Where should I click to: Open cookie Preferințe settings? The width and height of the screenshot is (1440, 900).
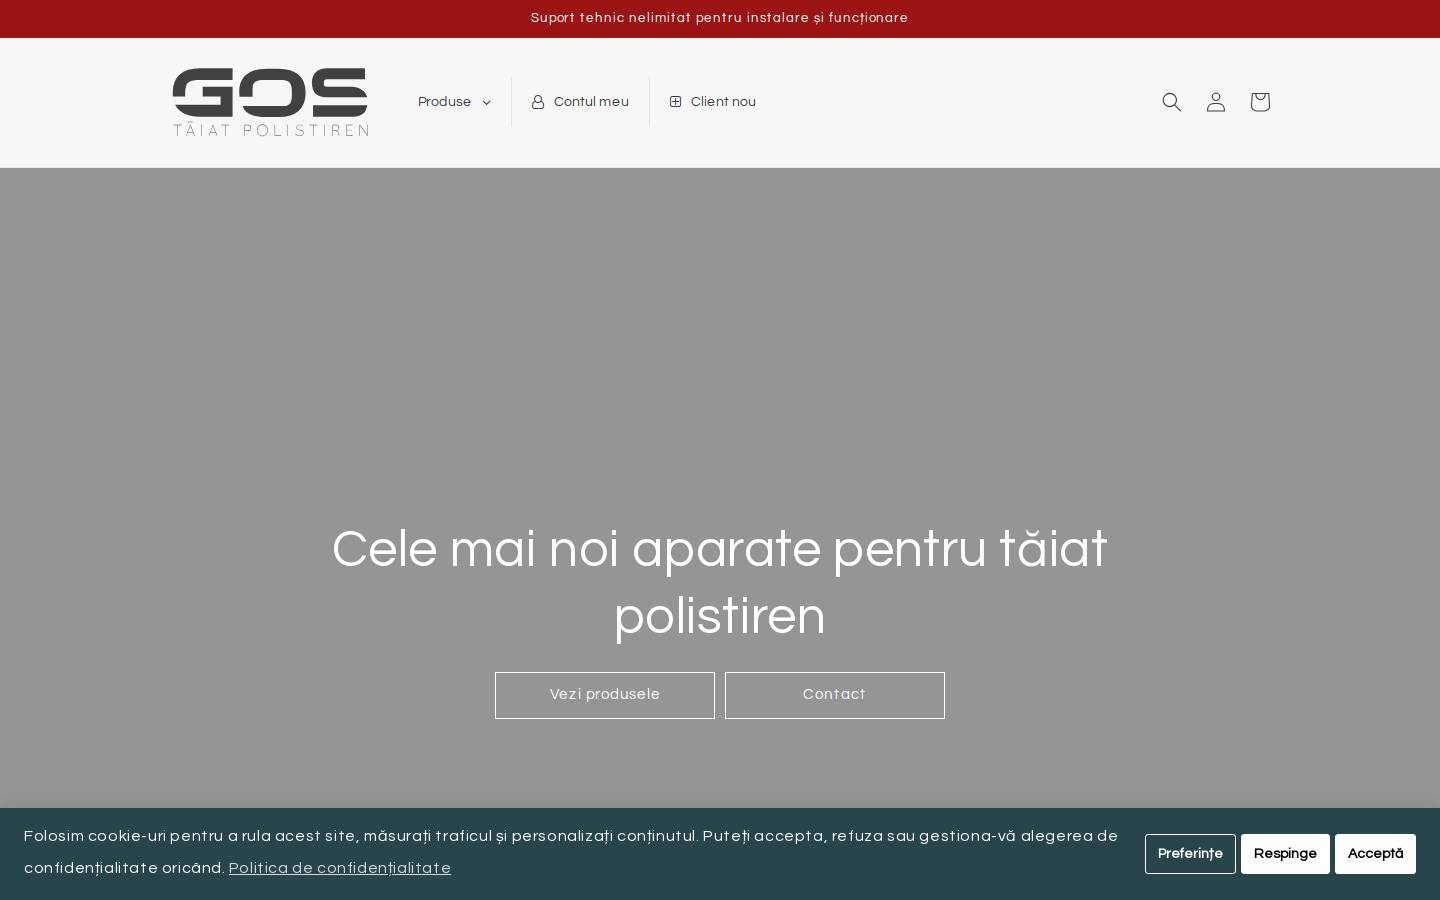(x=1190, y=854)
